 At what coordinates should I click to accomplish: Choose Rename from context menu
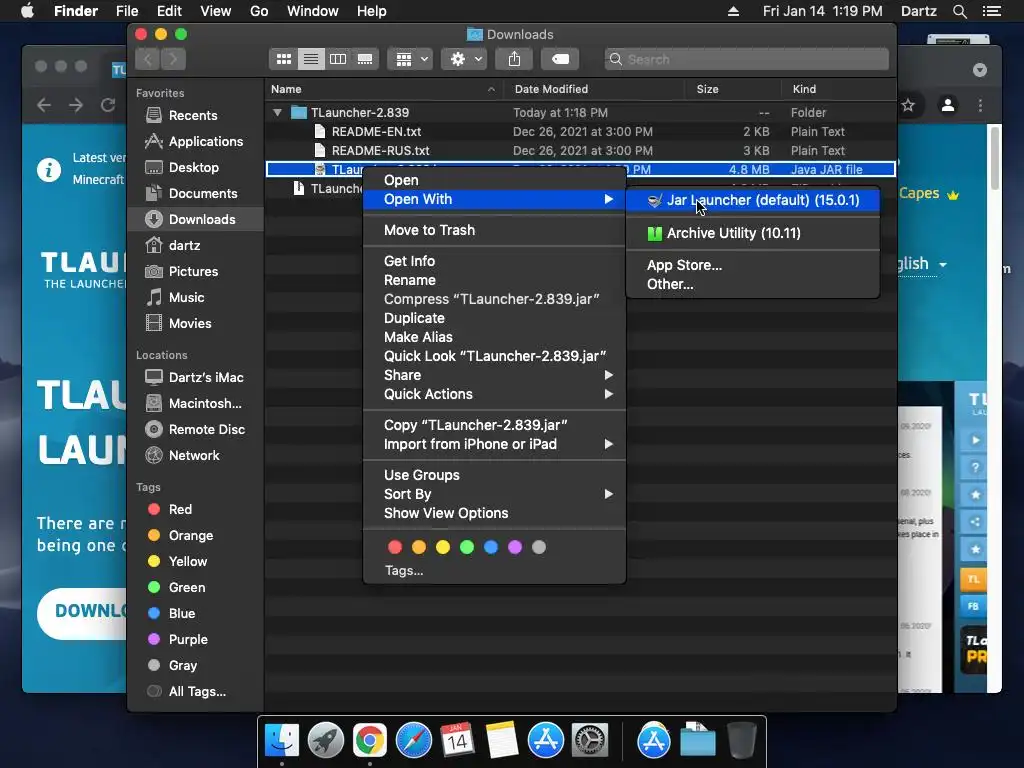tap(494, 280)
